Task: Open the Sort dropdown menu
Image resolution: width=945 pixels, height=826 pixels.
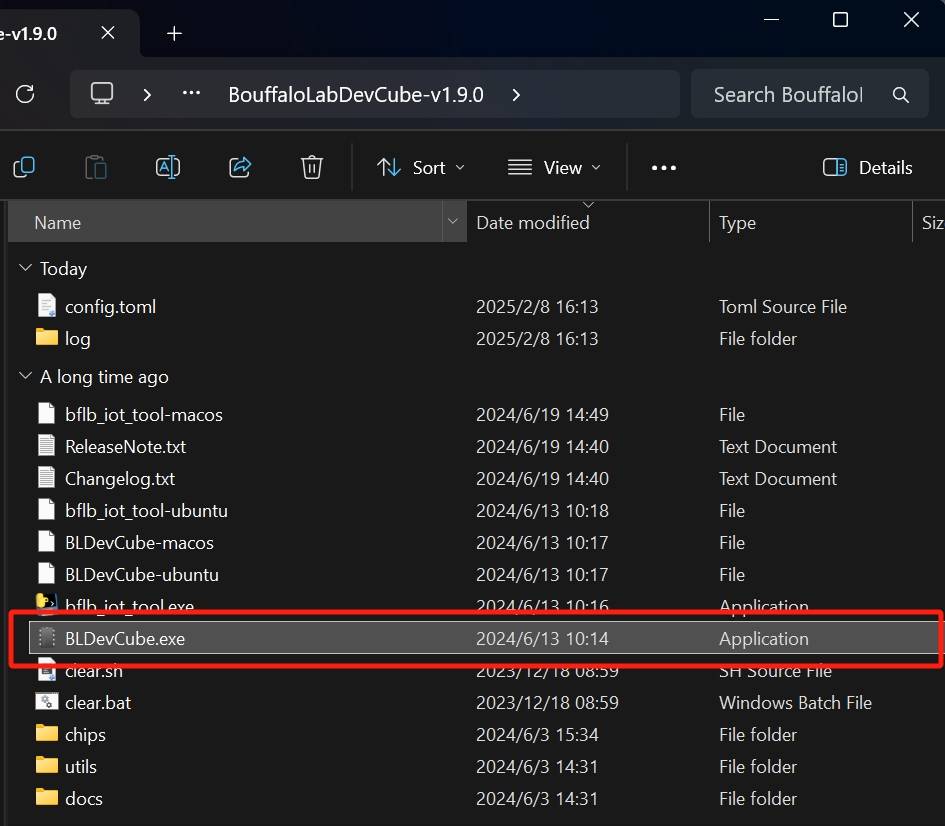Action: pos(421,167)
